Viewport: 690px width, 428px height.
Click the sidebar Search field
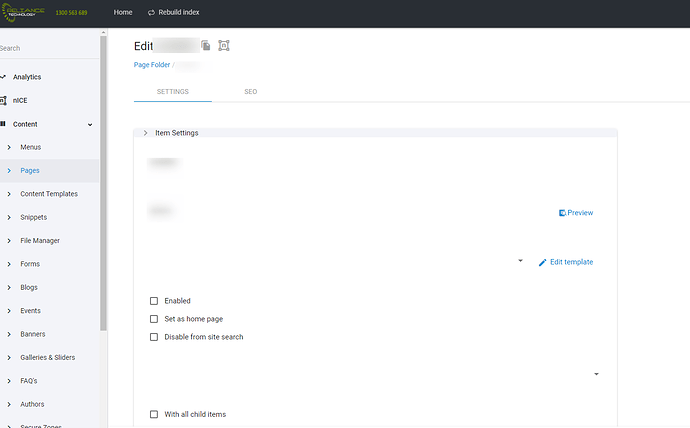tap(49, 48)
